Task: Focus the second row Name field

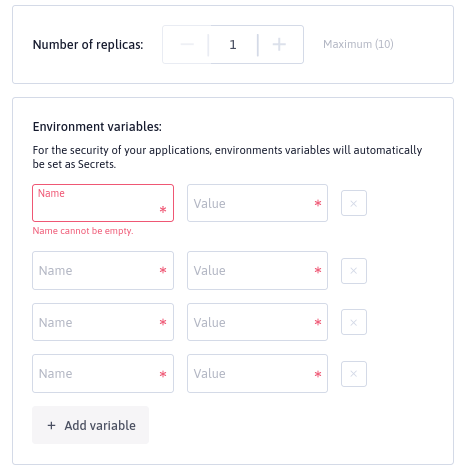Action: tap(103, 270)
